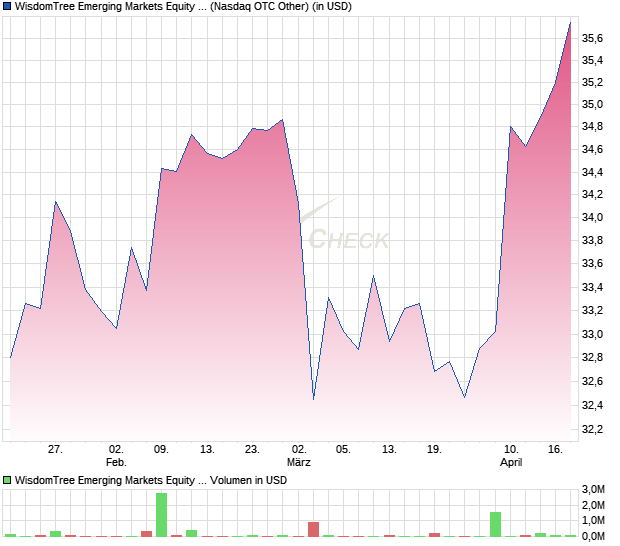Click the 34,6 price axis label
Viewport: 620px width, 546px height.
tap(592, 149)
